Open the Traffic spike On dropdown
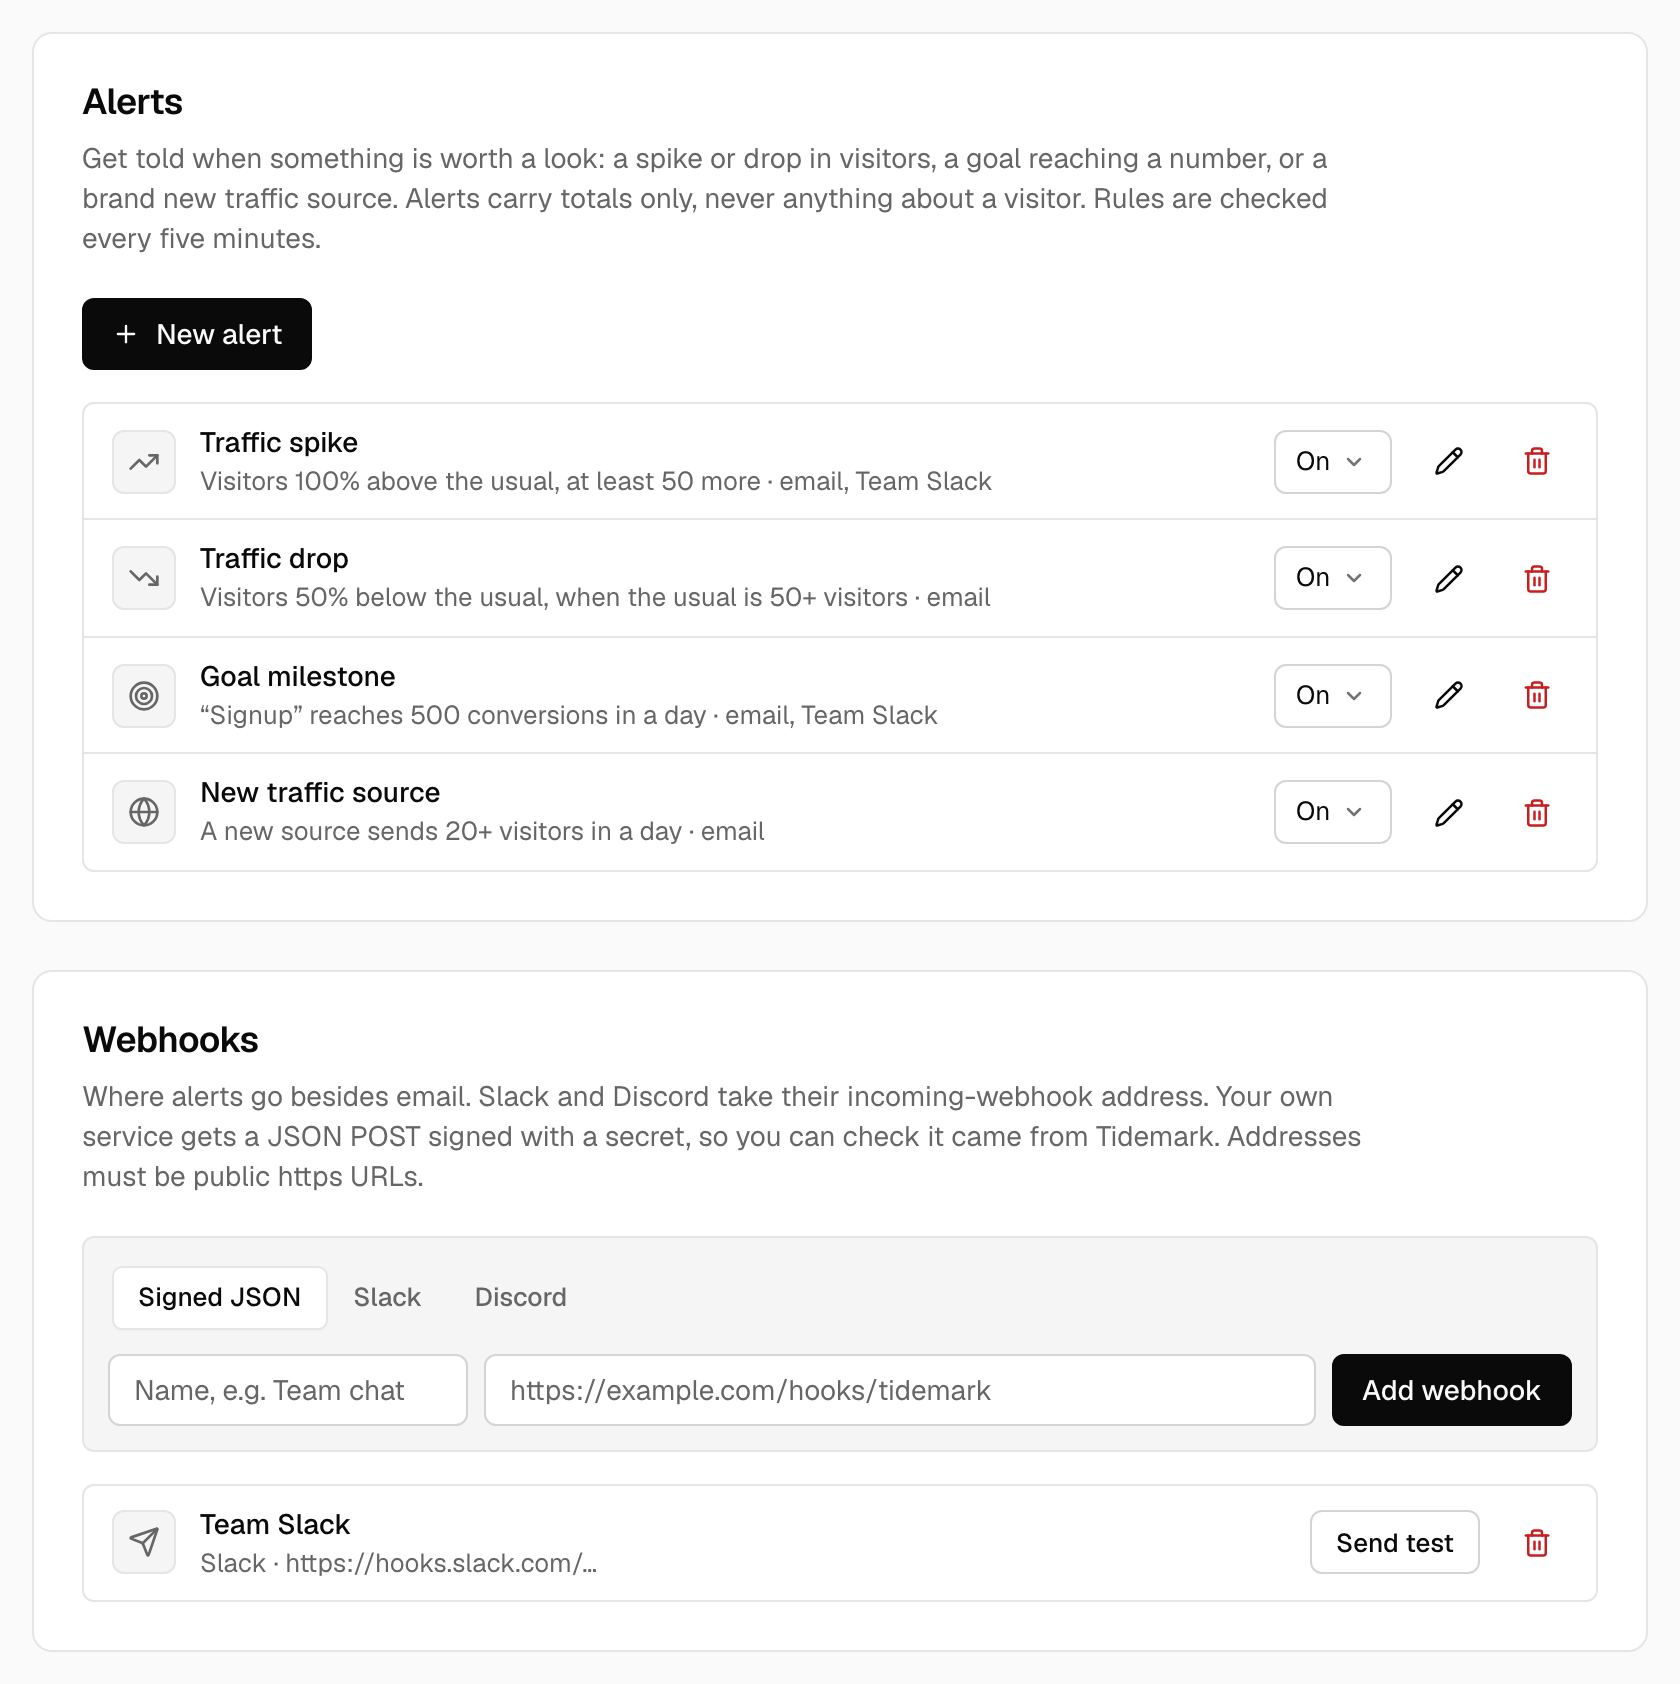 1332,462
